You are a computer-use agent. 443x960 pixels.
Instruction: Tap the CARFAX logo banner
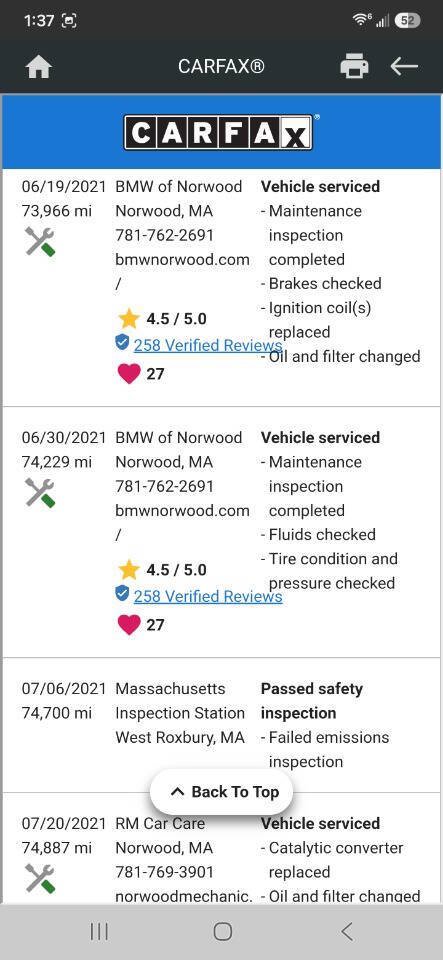(x=221, y=132)
